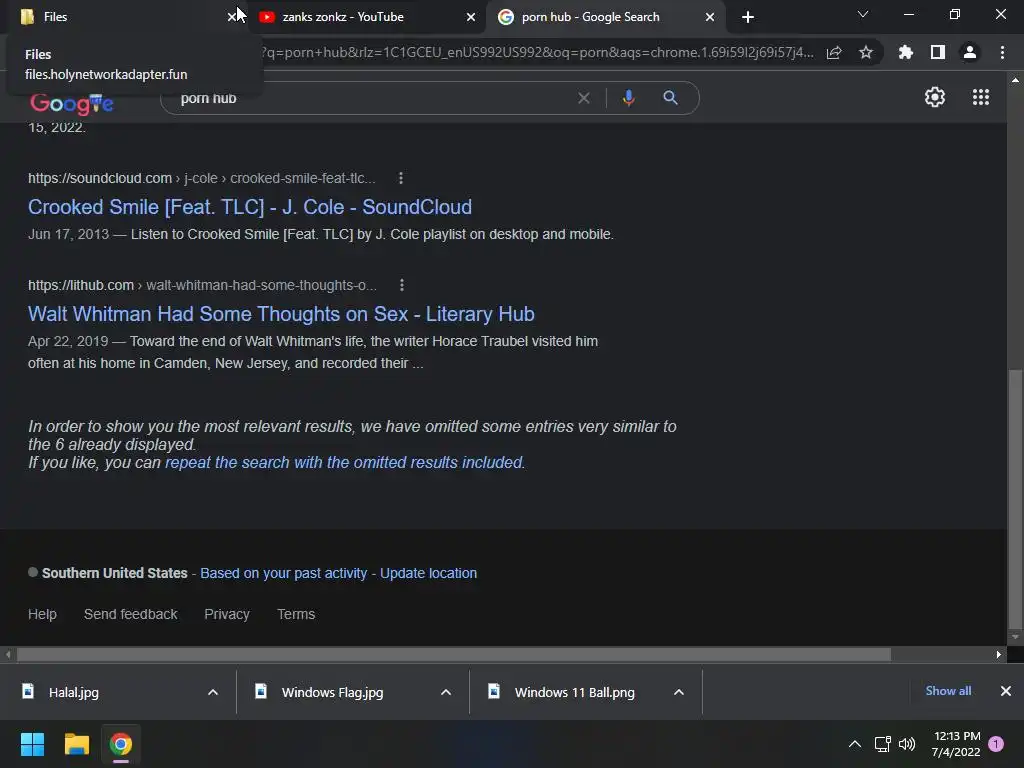Click the scroll right arrow
This screenshot has width=1024, height=768.
999,654
